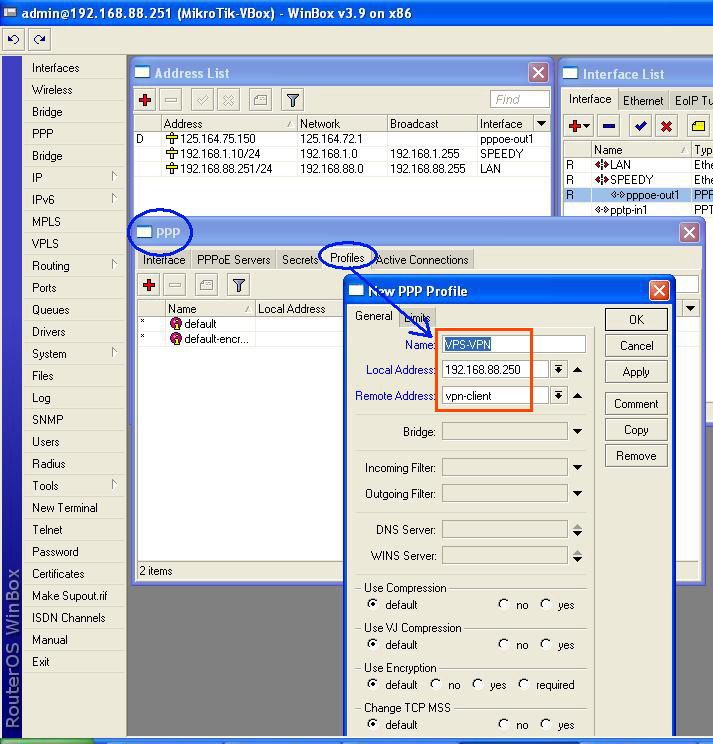Screen dimensions: 713x744
Task: Click red X disable in Interface List
Action: (666, 126)
